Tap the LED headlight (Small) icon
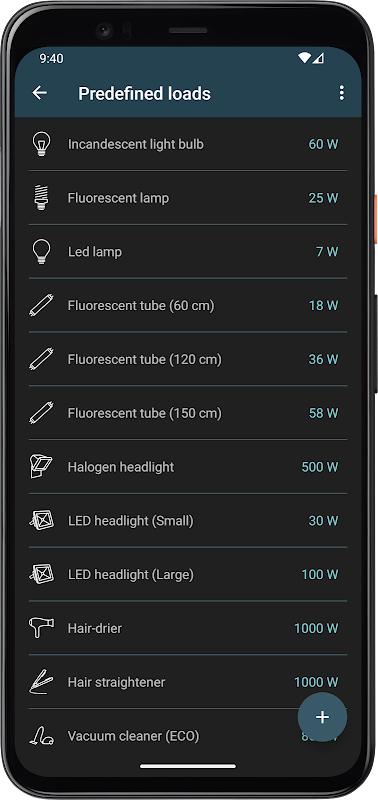The width and height of the screenshot is (378, 800). (x=41, y=520)
